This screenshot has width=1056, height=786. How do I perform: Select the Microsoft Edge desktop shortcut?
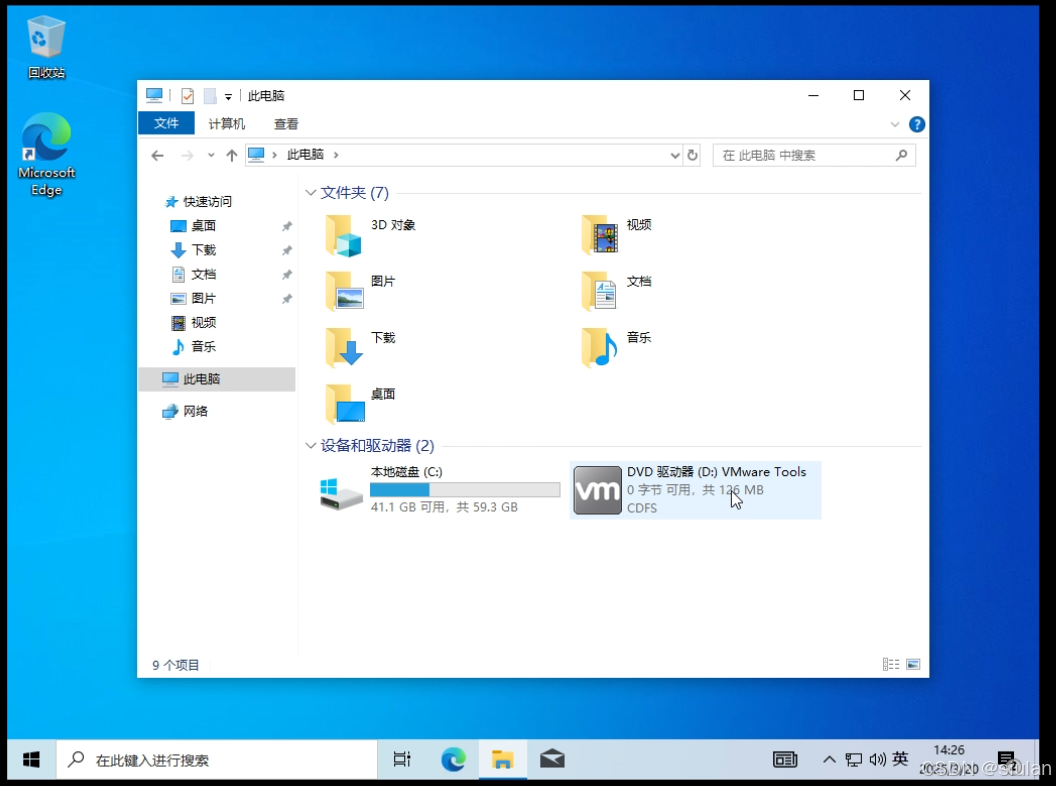tap(46, 154)
